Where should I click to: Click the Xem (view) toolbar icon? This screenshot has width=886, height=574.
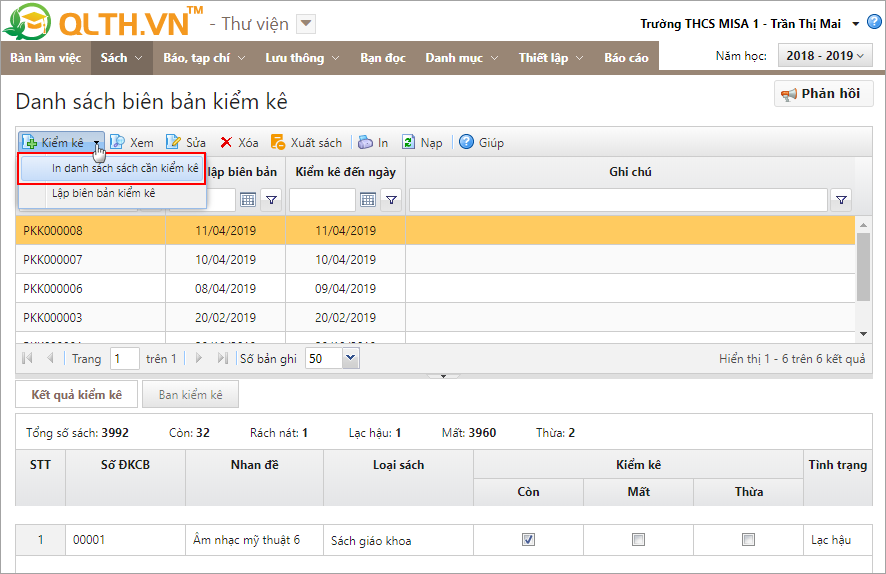coord(117,143)
